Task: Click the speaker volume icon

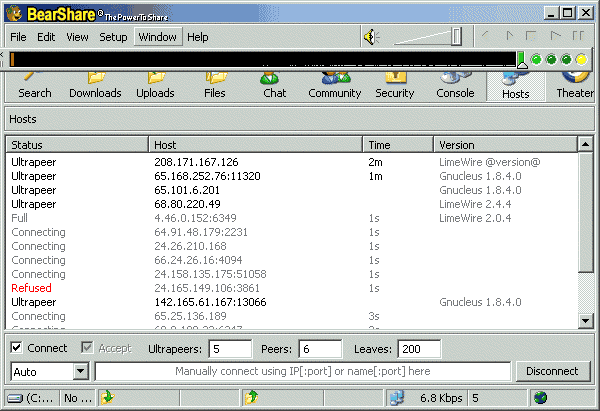Action: click(371, 37)
